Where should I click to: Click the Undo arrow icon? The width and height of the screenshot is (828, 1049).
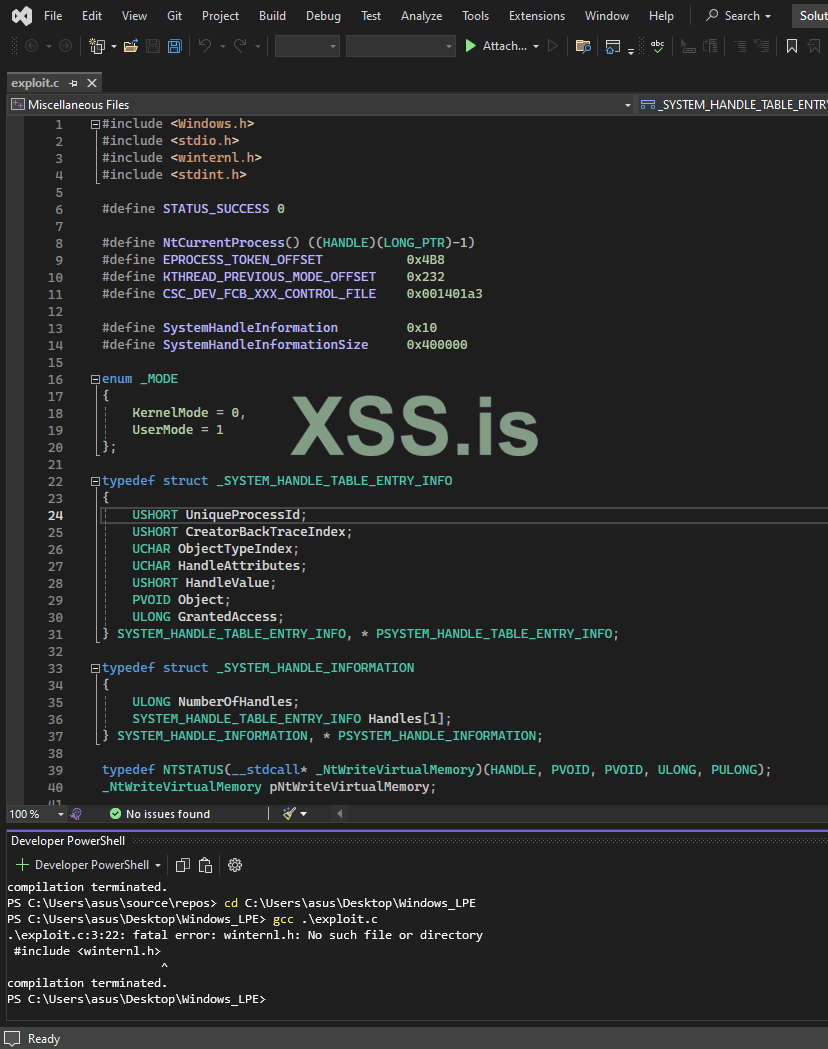[x=205, y=45]
